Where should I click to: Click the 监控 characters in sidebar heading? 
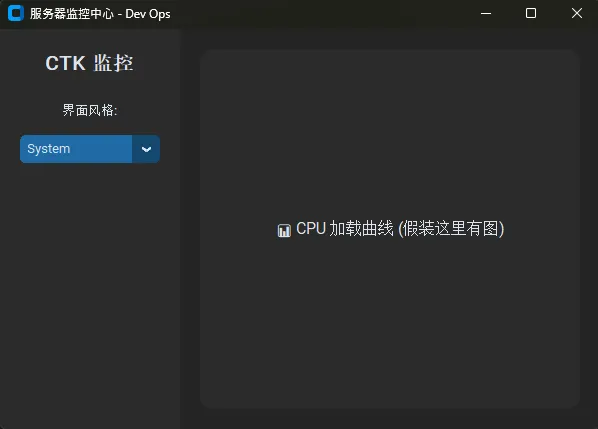(113, 63)
